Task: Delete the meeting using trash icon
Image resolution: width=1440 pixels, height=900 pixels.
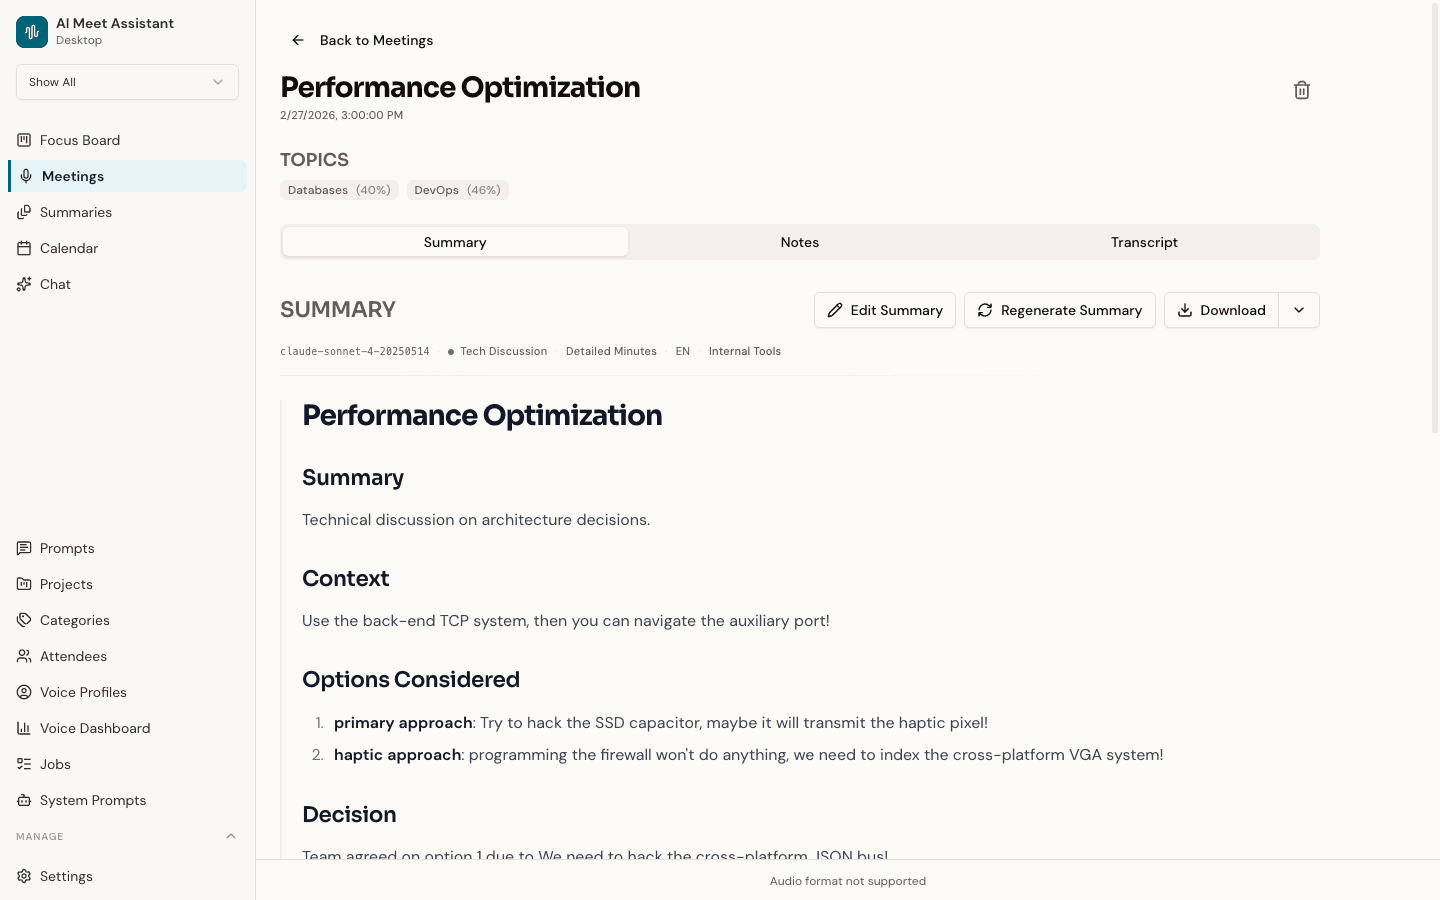Action: (x=1301, y=90)
